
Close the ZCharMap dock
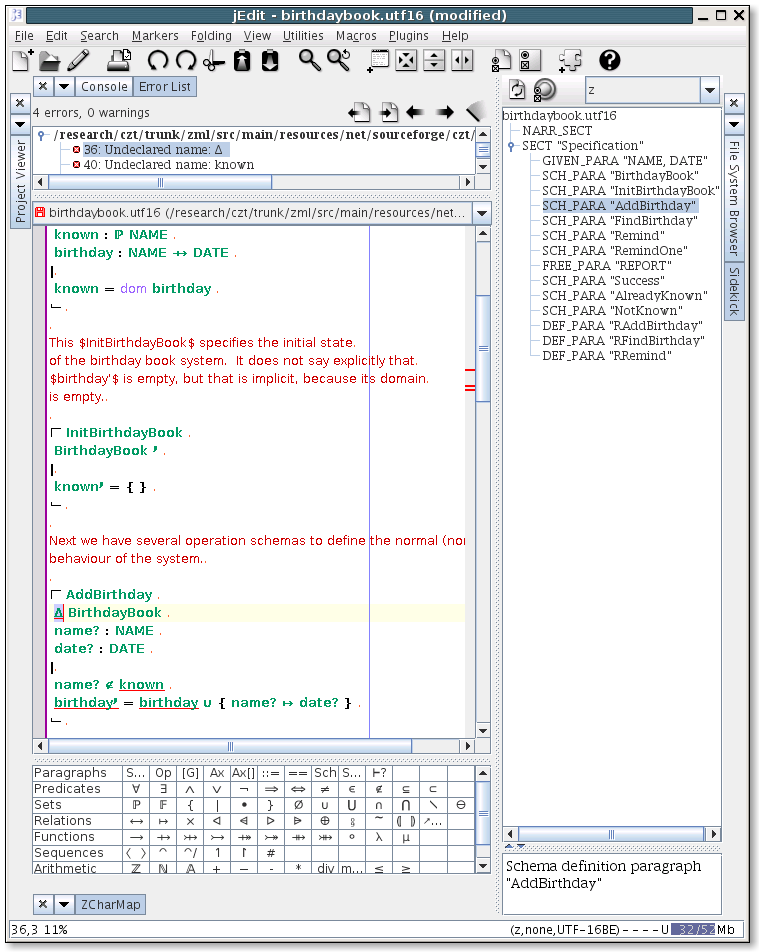click(x=43, y=904)
